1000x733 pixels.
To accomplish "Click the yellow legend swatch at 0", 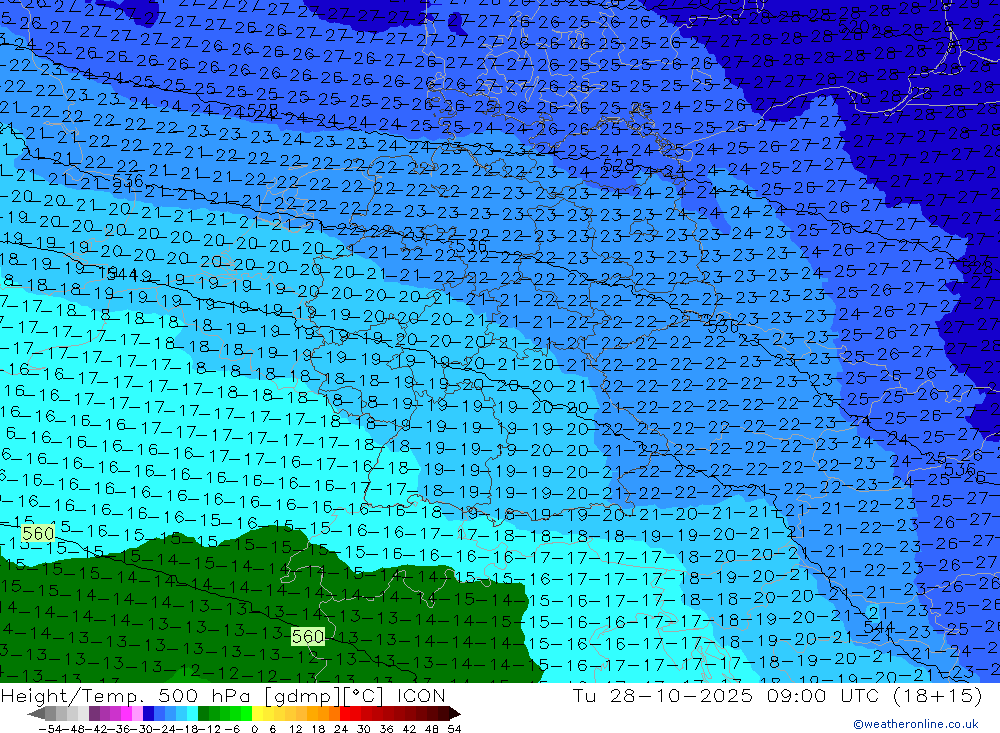I will [x=258, y=714].
